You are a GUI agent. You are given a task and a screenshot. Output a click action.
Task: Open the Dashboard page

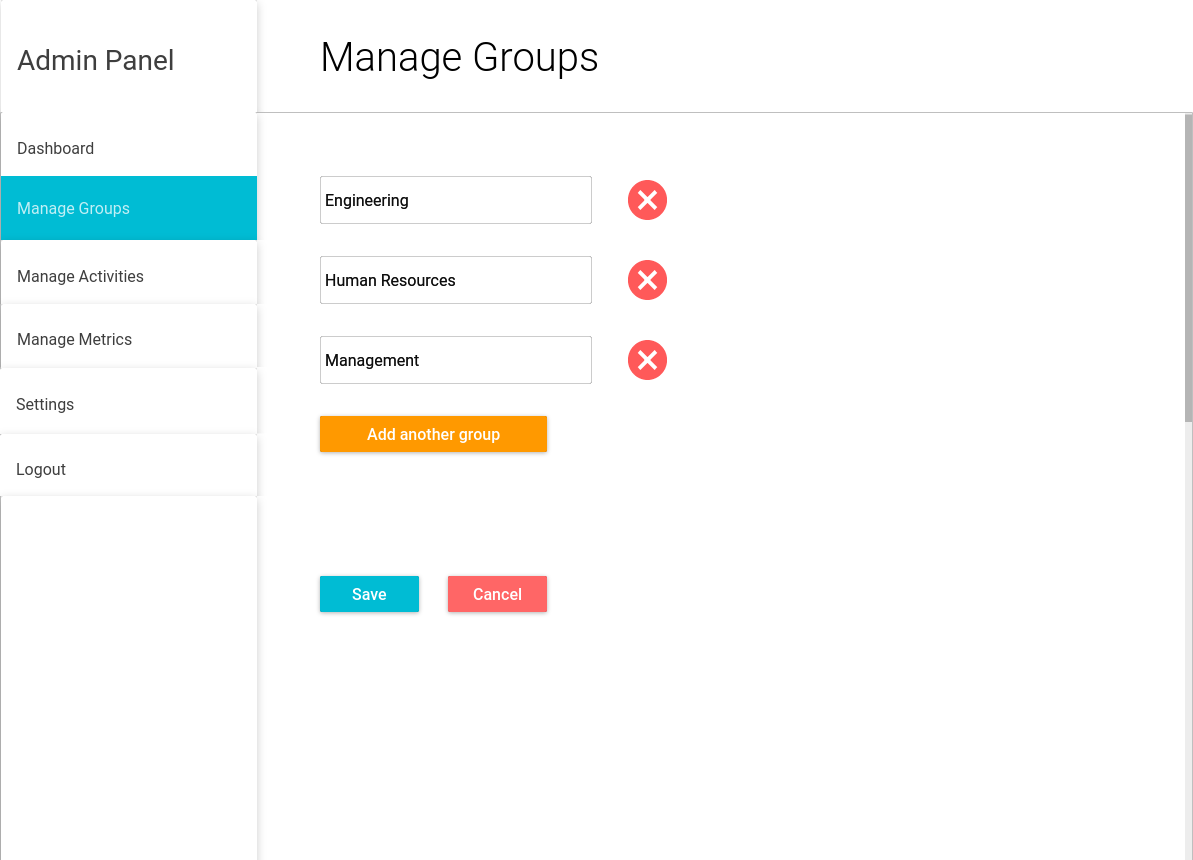click(56, 148)
